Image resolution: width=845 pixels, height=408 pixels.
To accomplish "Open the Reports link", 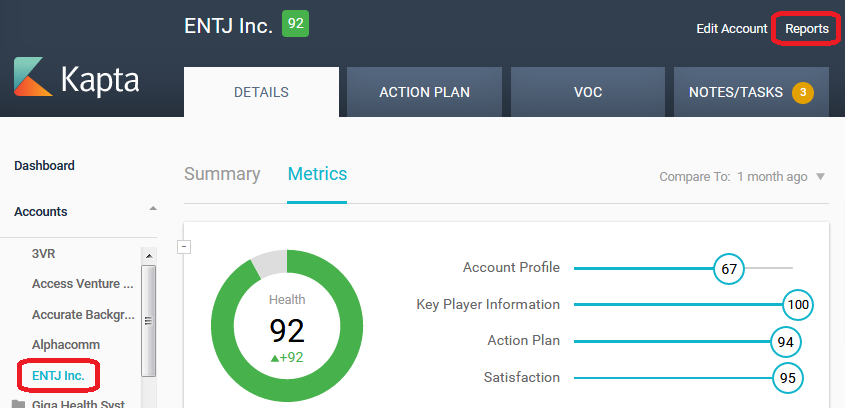I will coord(807,29).
